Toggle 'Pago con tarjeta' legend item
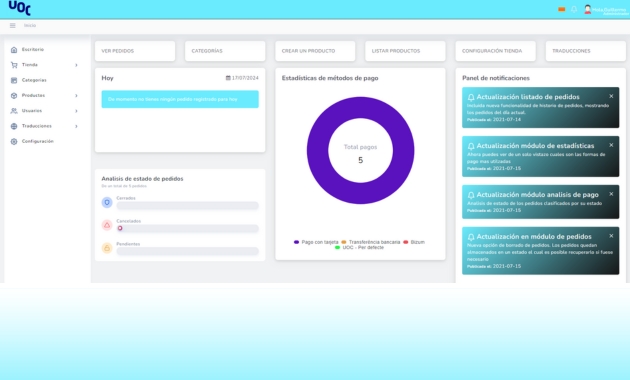This screenshot has width=630, height=380. point(316,242)
